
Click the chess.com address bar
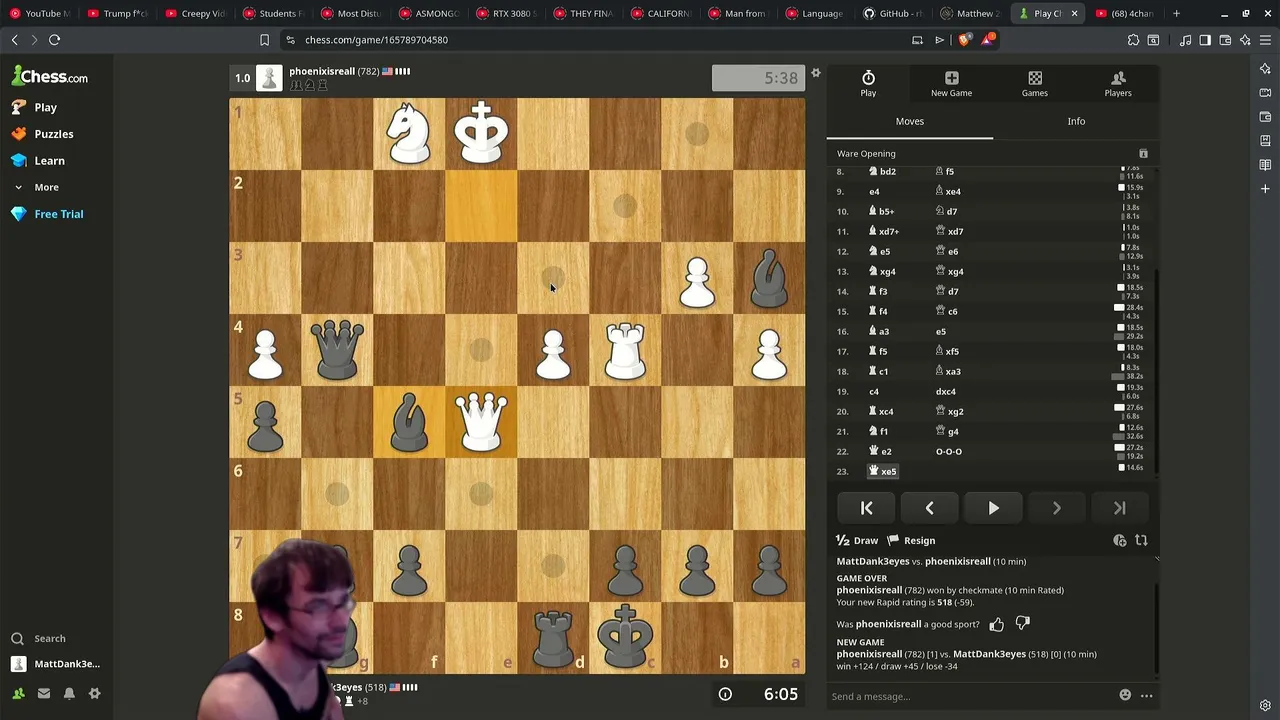click(x=590, y=40)
